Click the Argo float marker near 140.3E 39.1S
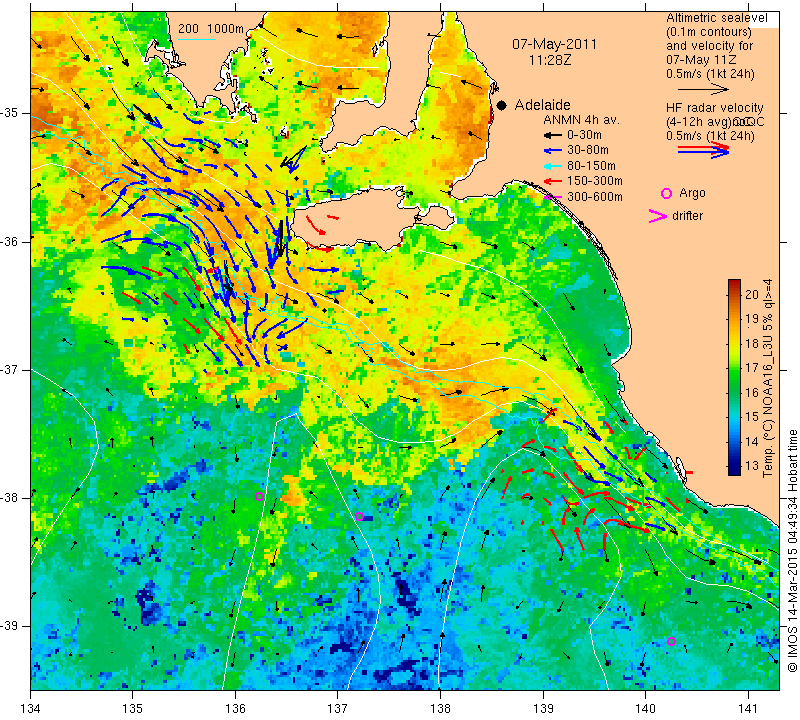The width and height of the screenshot is (800, 720). pyautogui.click(x=671, y=641)
